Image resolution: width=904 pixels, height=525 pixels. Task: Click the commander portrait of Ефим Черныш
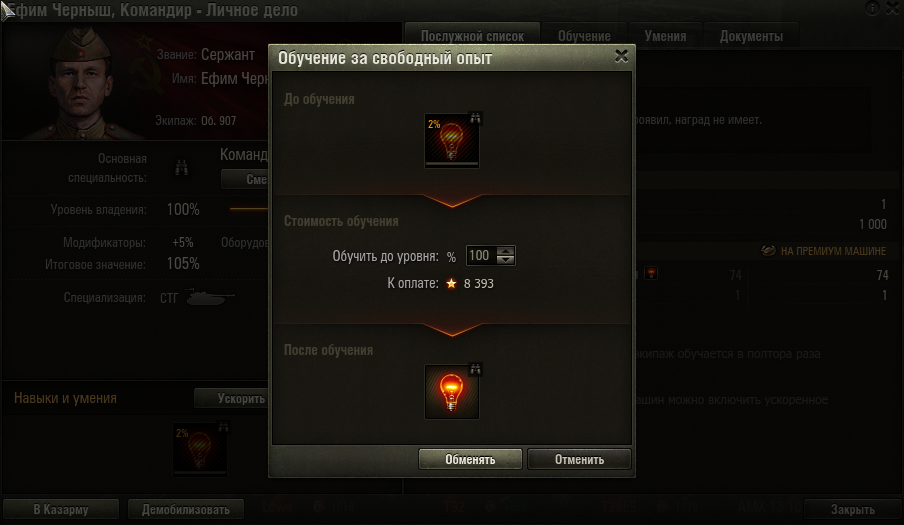81,82
